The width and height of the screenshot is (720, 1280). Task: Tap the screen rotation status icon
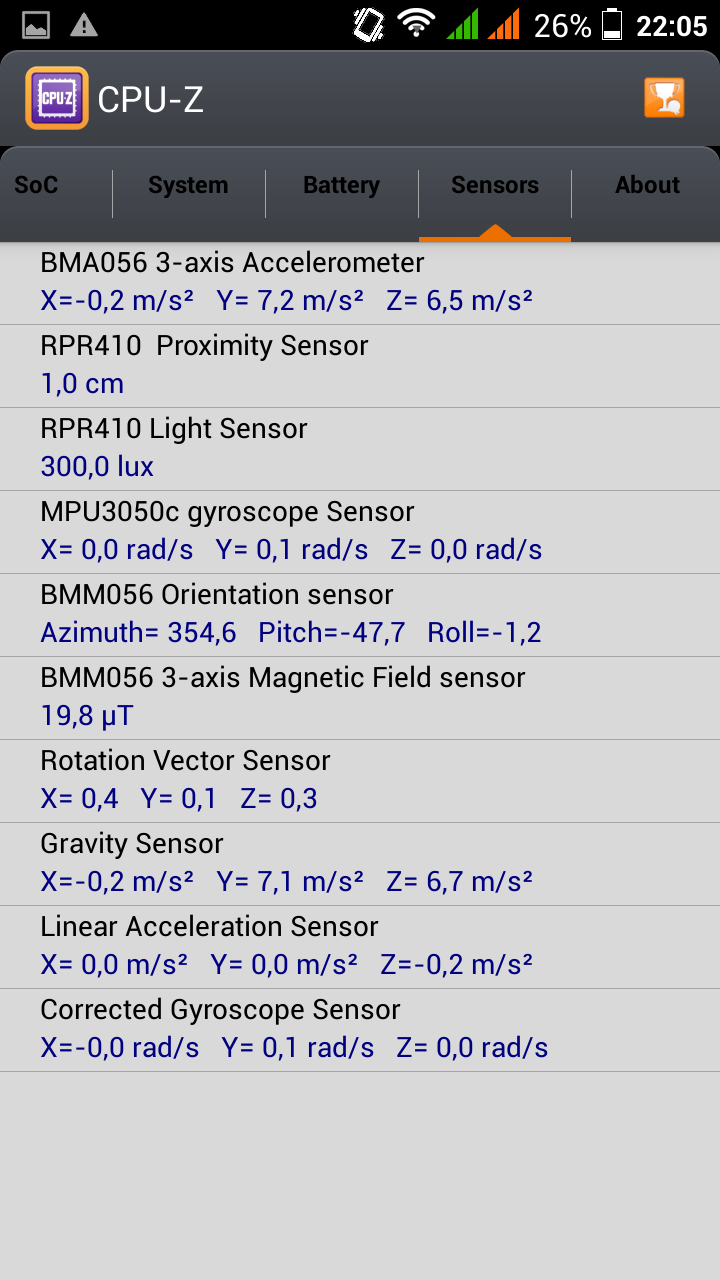tap(369, 25)
